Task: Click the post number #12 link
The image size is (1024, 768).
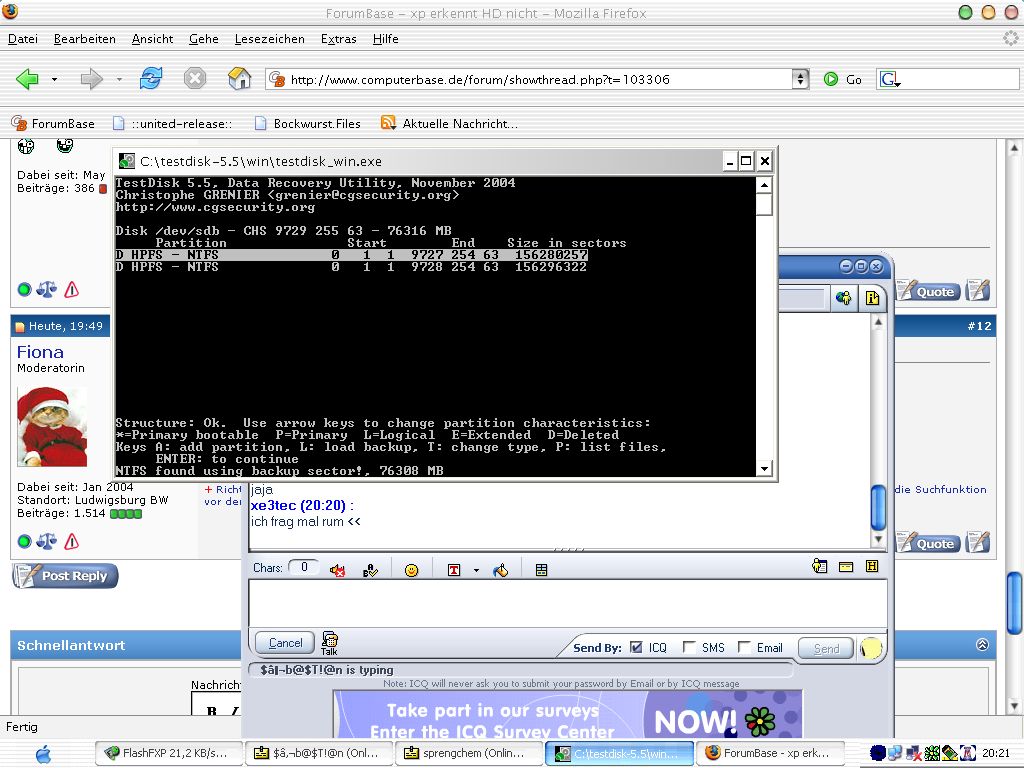Action: [979, 326]
